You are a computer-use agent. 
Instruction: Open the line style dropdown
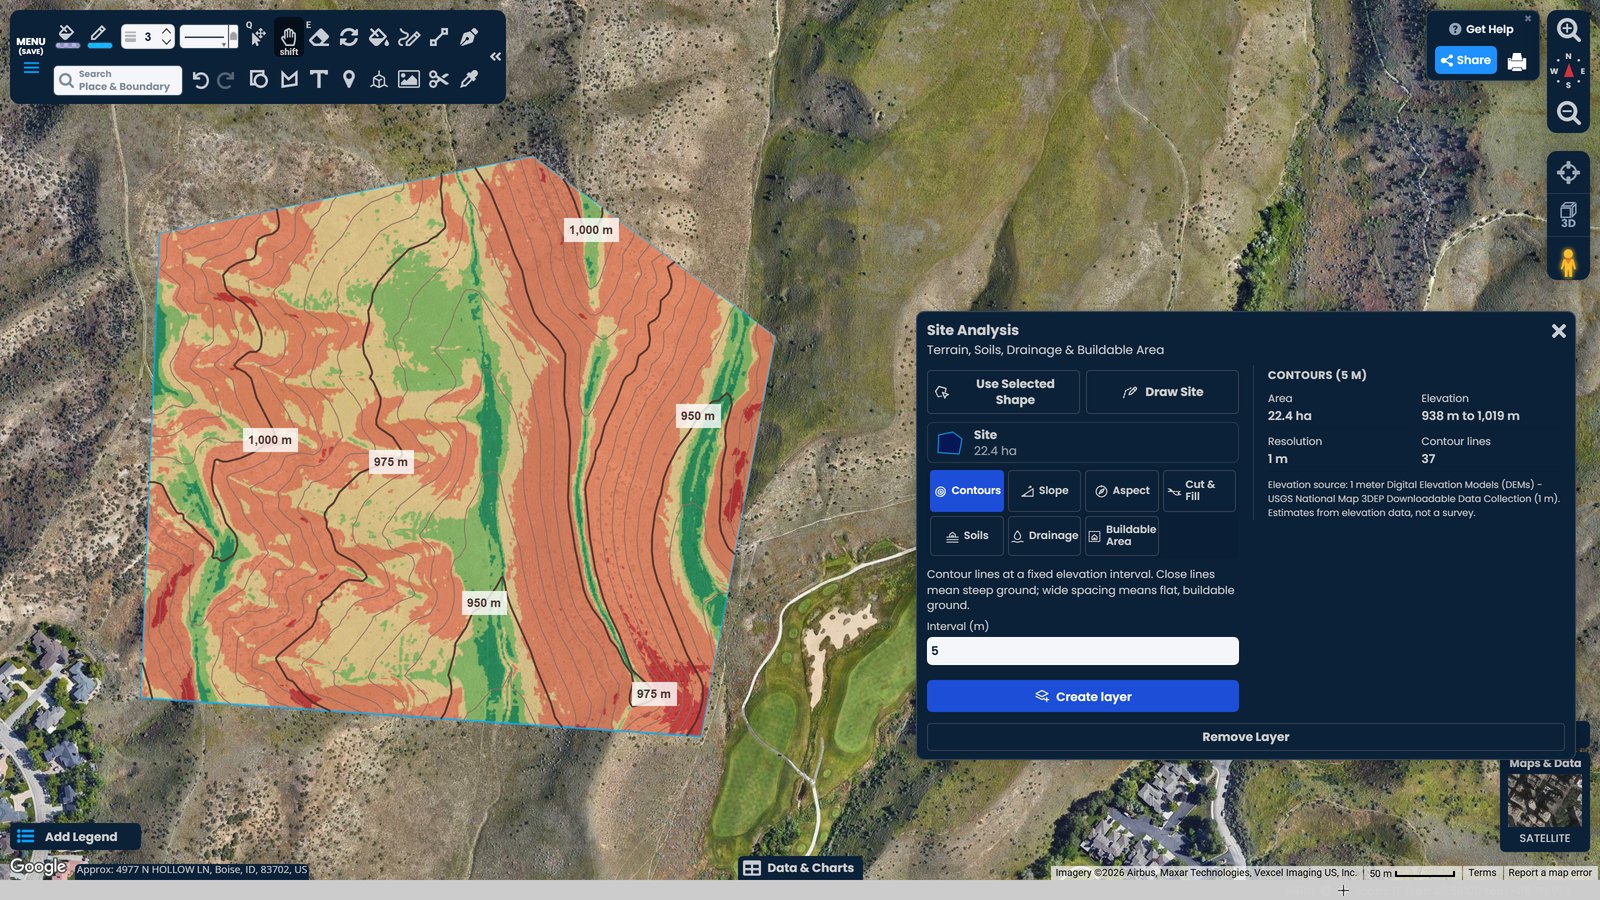(x=209, y=37)
